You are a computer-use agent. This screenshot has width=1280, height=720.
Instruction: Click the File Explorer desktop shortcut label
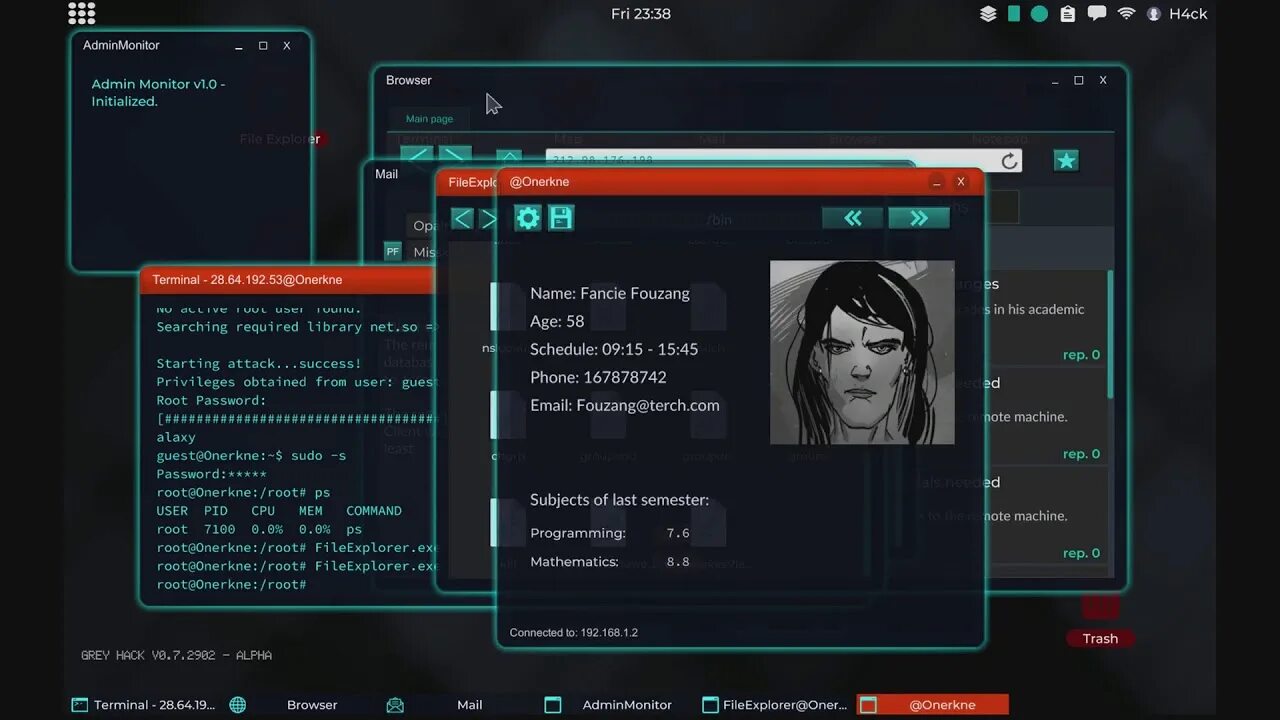click(x=280, y=139)
